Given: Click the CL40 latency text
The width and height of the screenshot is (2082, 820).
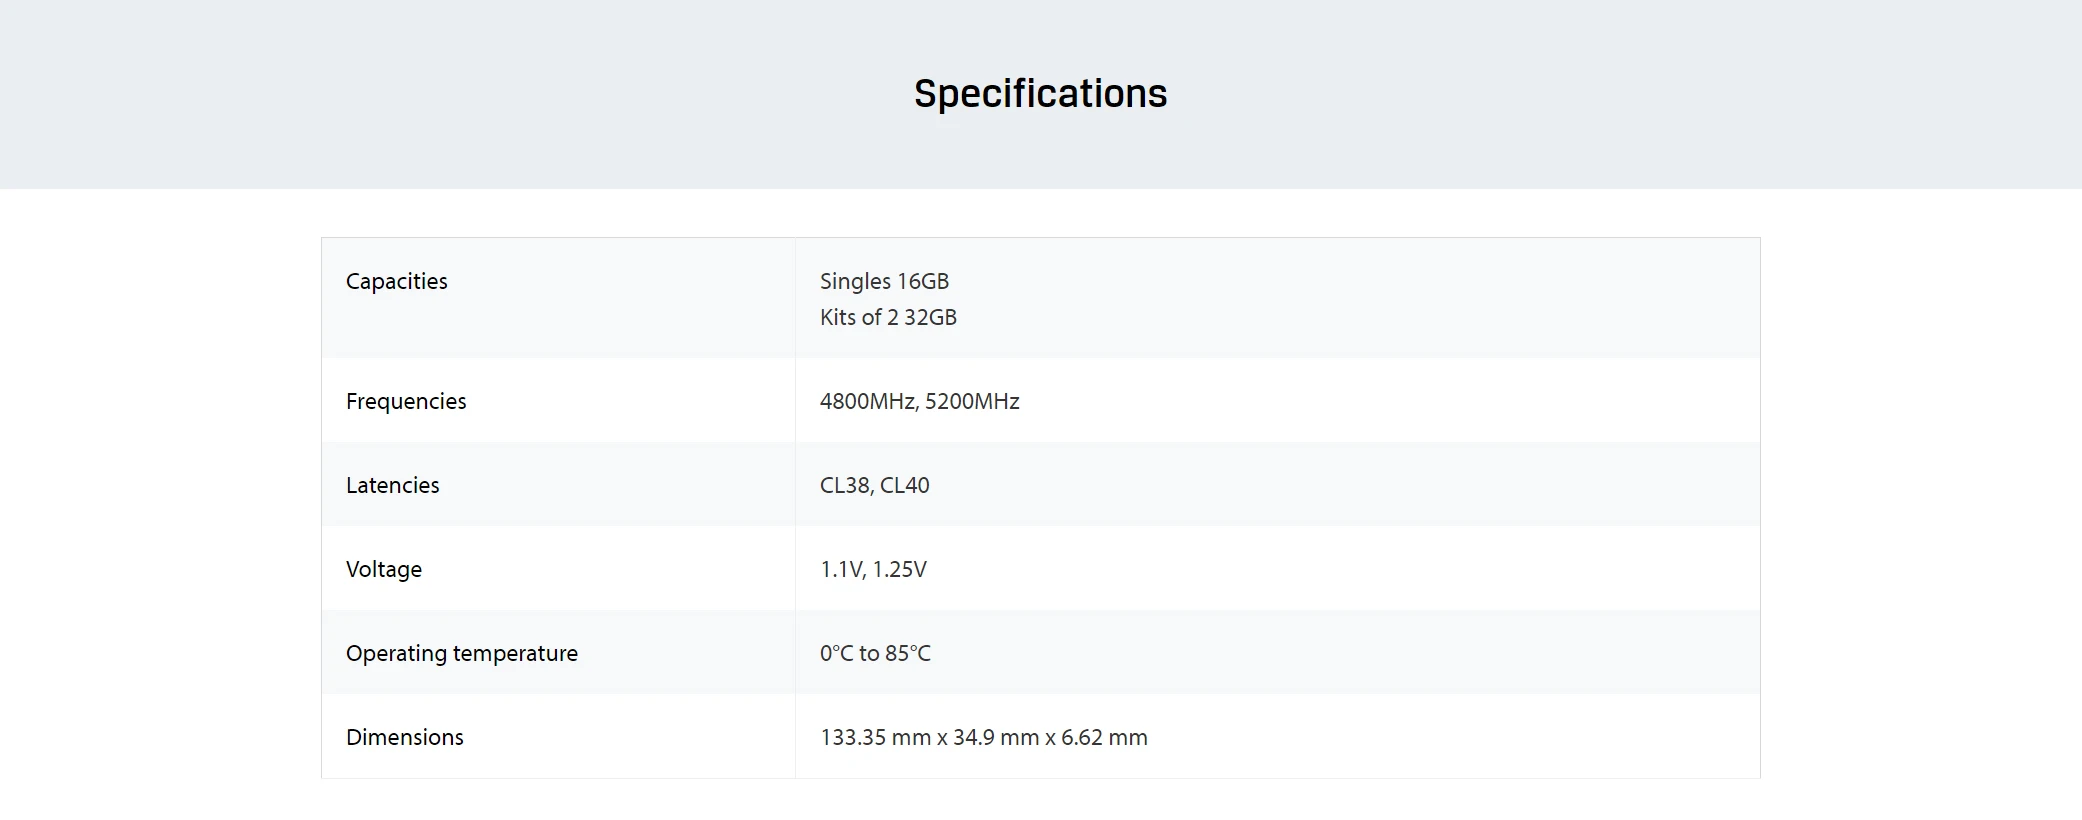Looking at the screenshot, I should click(905, 485).
